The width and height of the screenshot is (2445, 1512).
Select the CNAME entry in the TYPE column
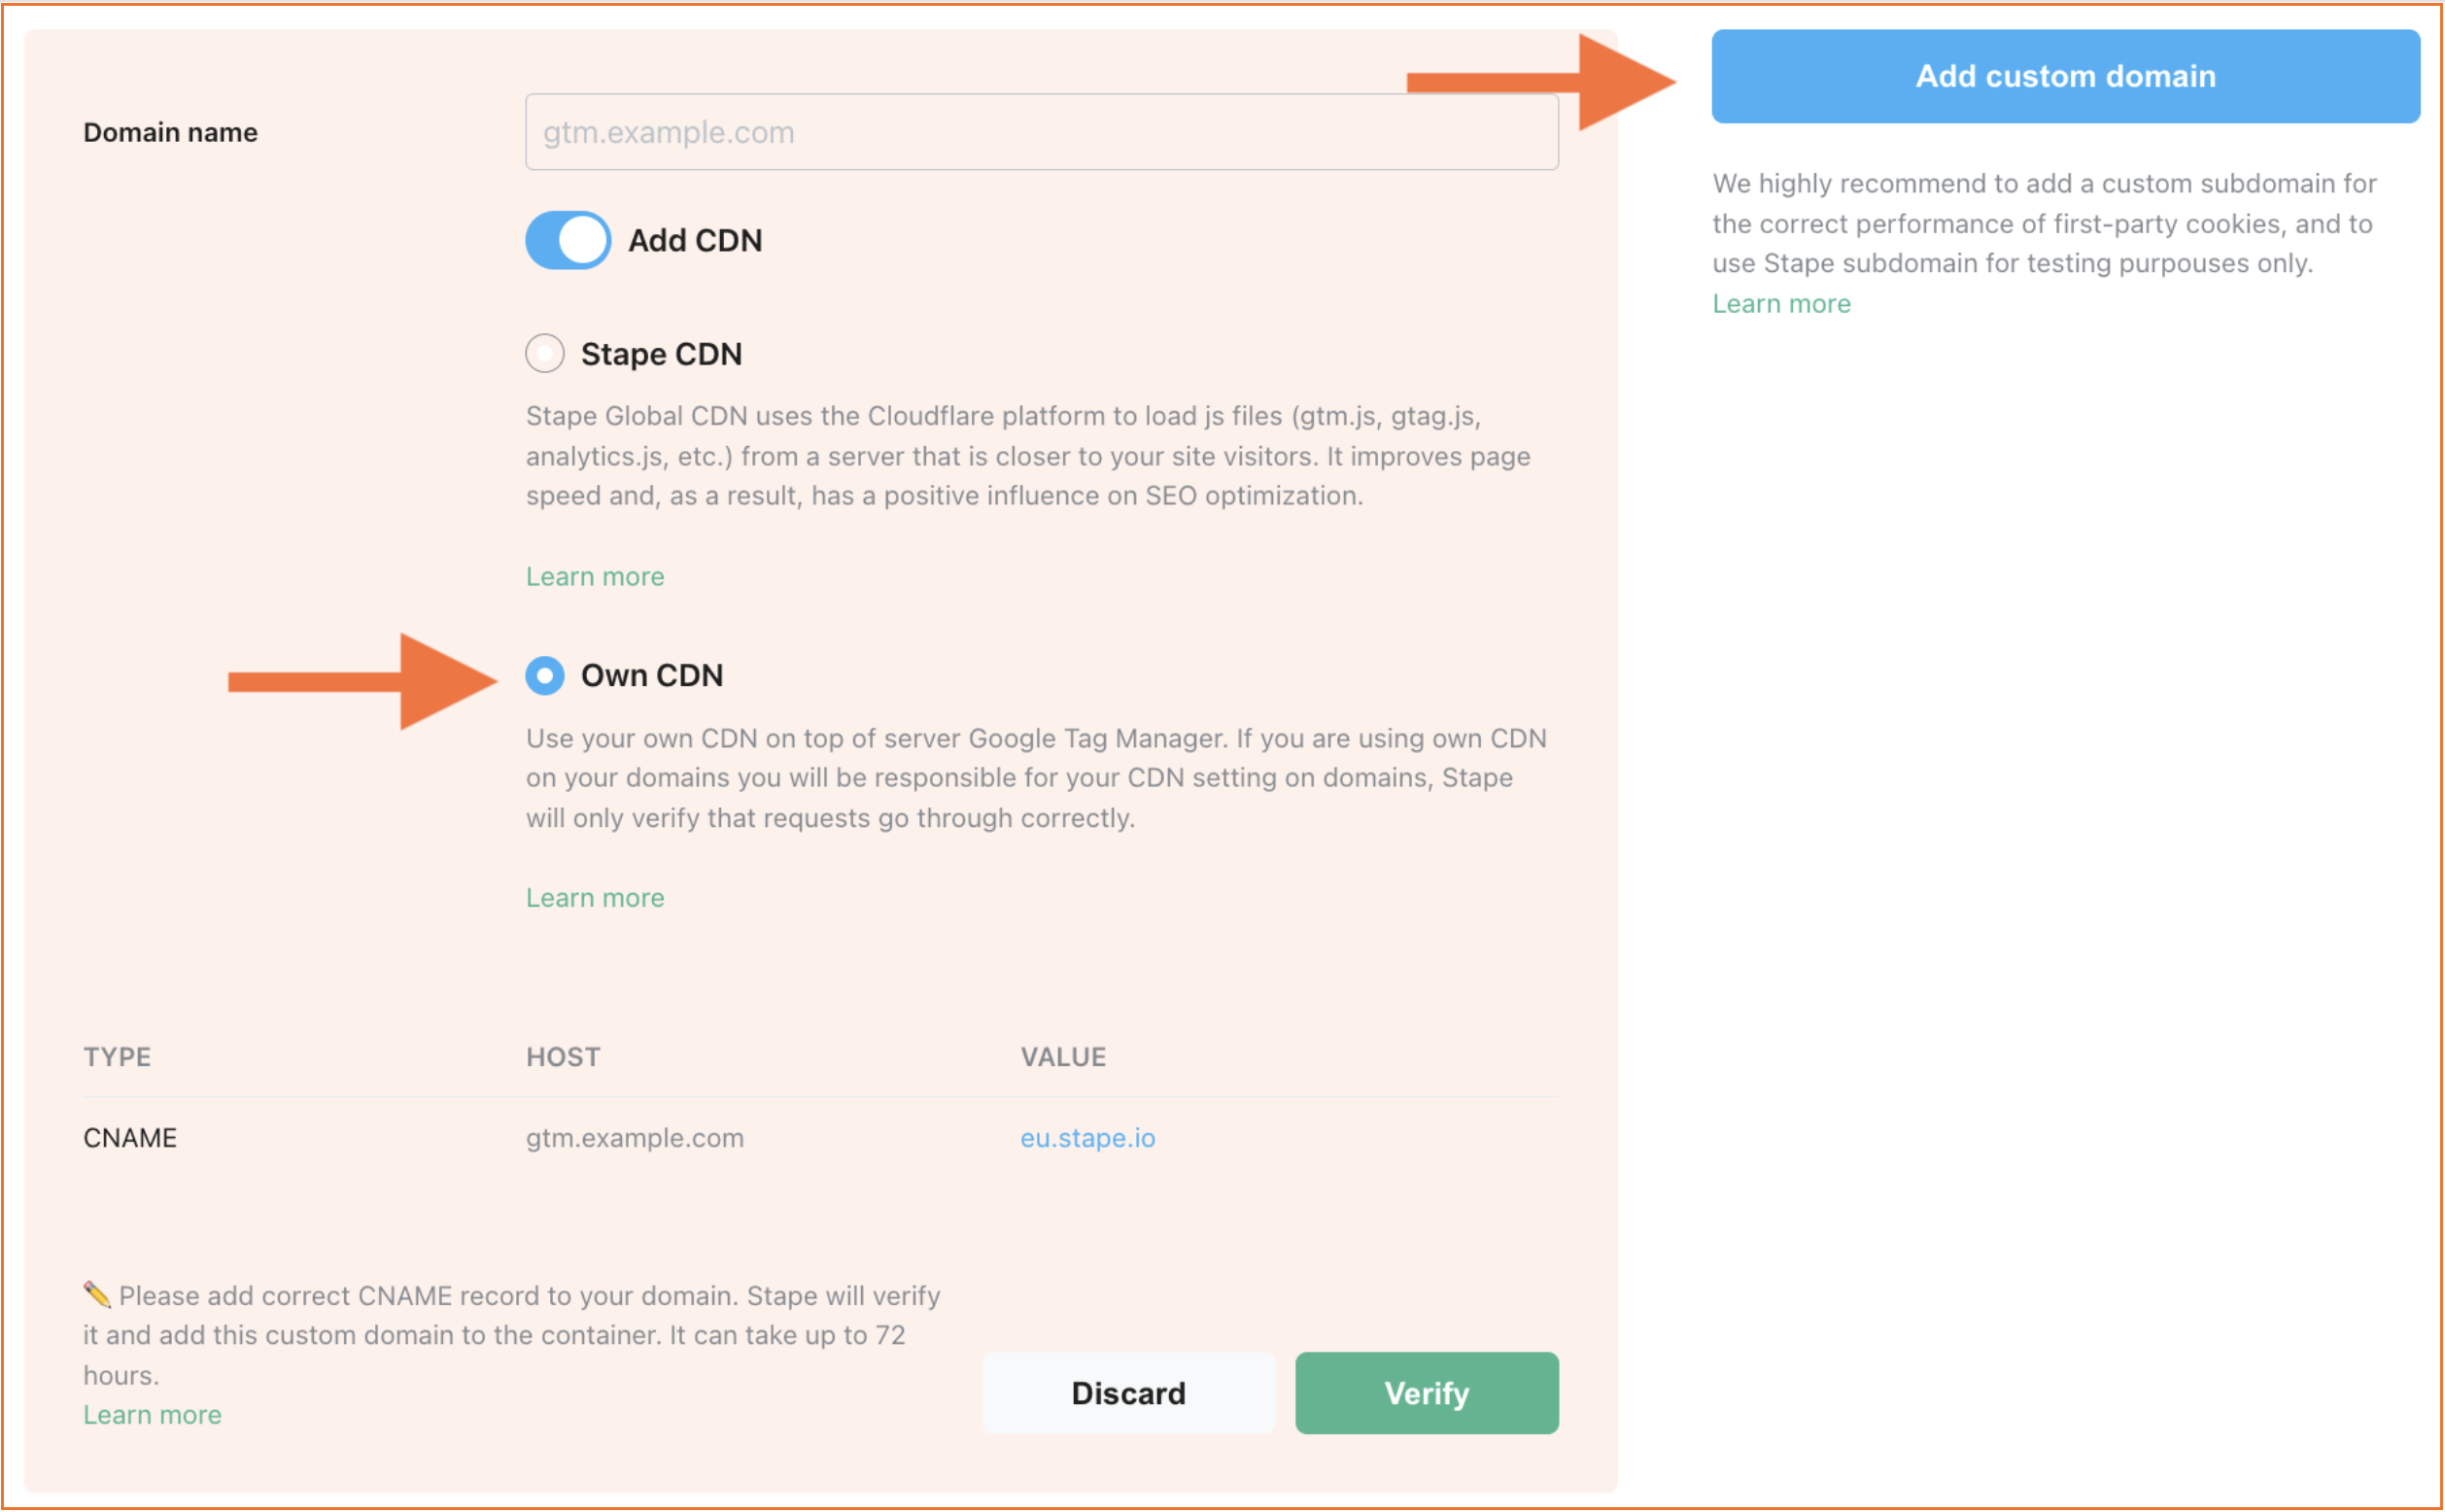coord(129,1137)
